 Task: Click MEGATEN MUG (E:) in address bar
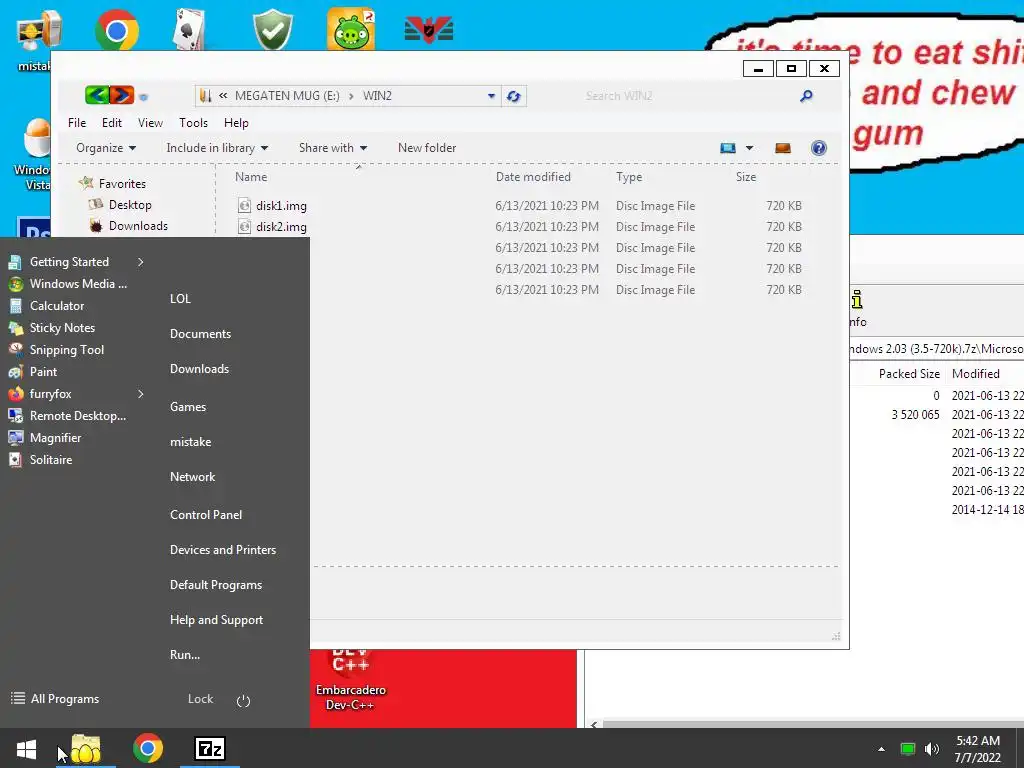coord(287,96)
